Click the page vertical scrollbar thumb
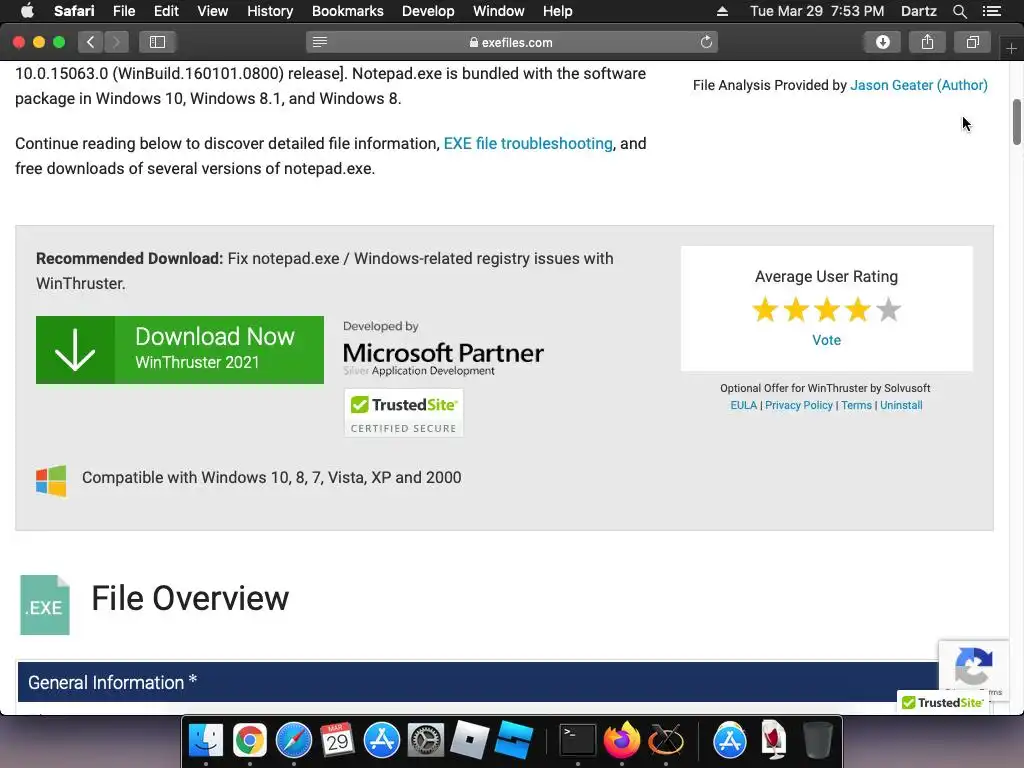The image size is (1024, 768). pyautogui.click(x=1017, y=122)
